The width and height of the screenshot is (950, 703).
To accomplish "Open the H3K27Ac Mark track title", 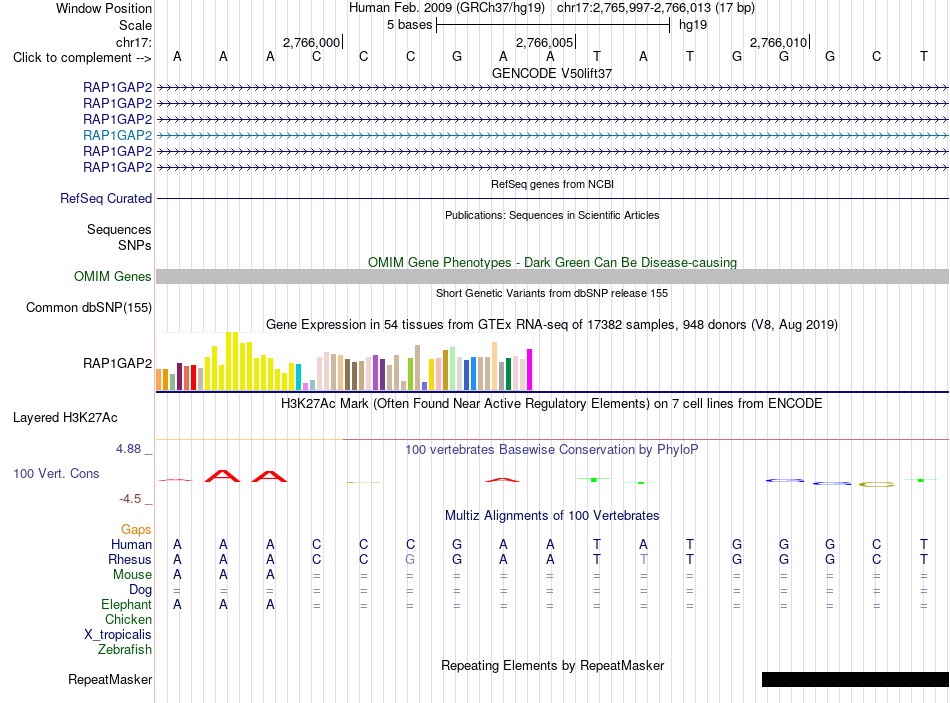I will coord(552,404).
